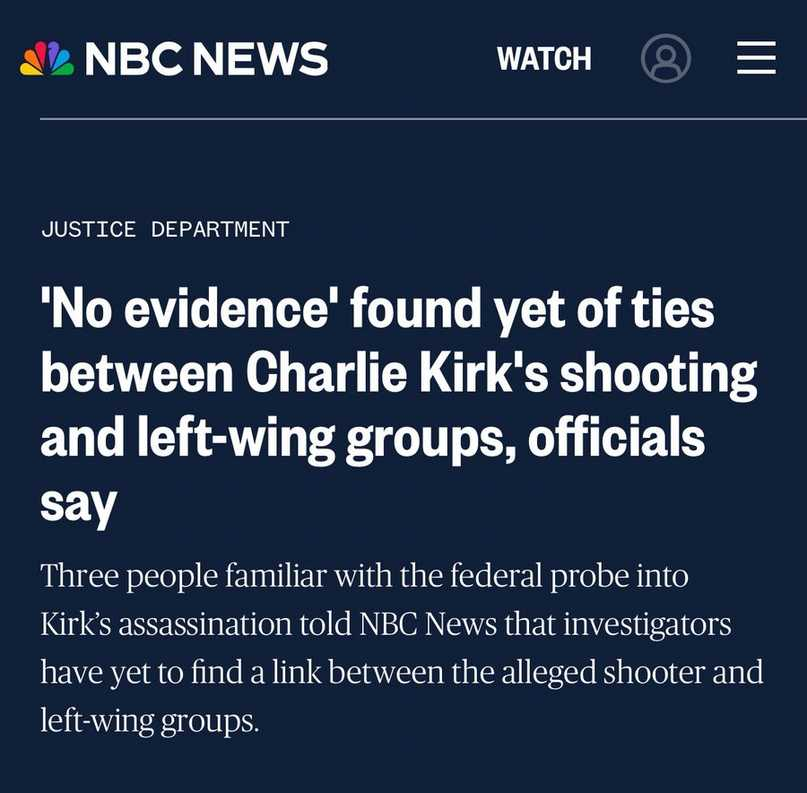The width and height of the screenshot is (807, 793).
Task: Click summary line starting "Three people familiar"
Action: point(364,577)
